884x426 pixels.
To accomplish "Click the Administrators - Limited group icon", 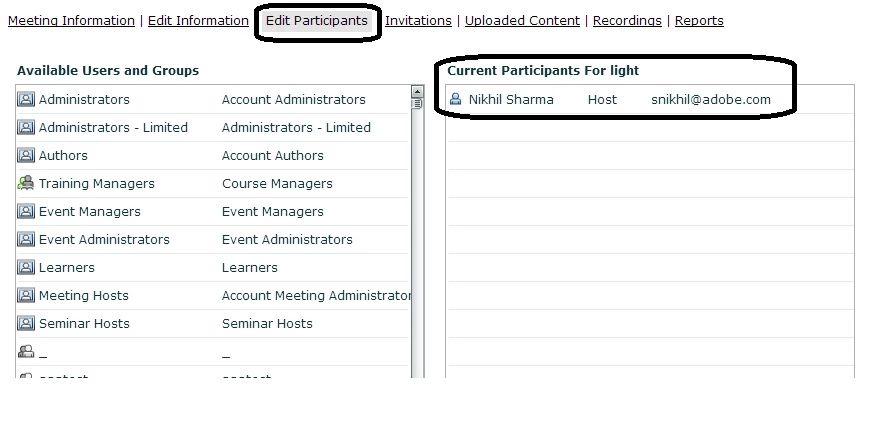I will click(x=26, y=127).
